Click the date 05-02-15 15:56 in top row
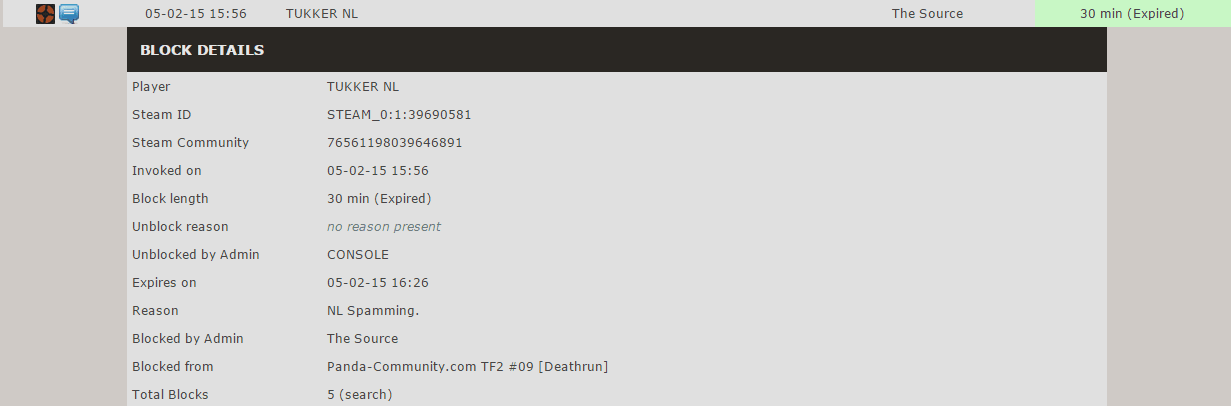 click(195, 14)
